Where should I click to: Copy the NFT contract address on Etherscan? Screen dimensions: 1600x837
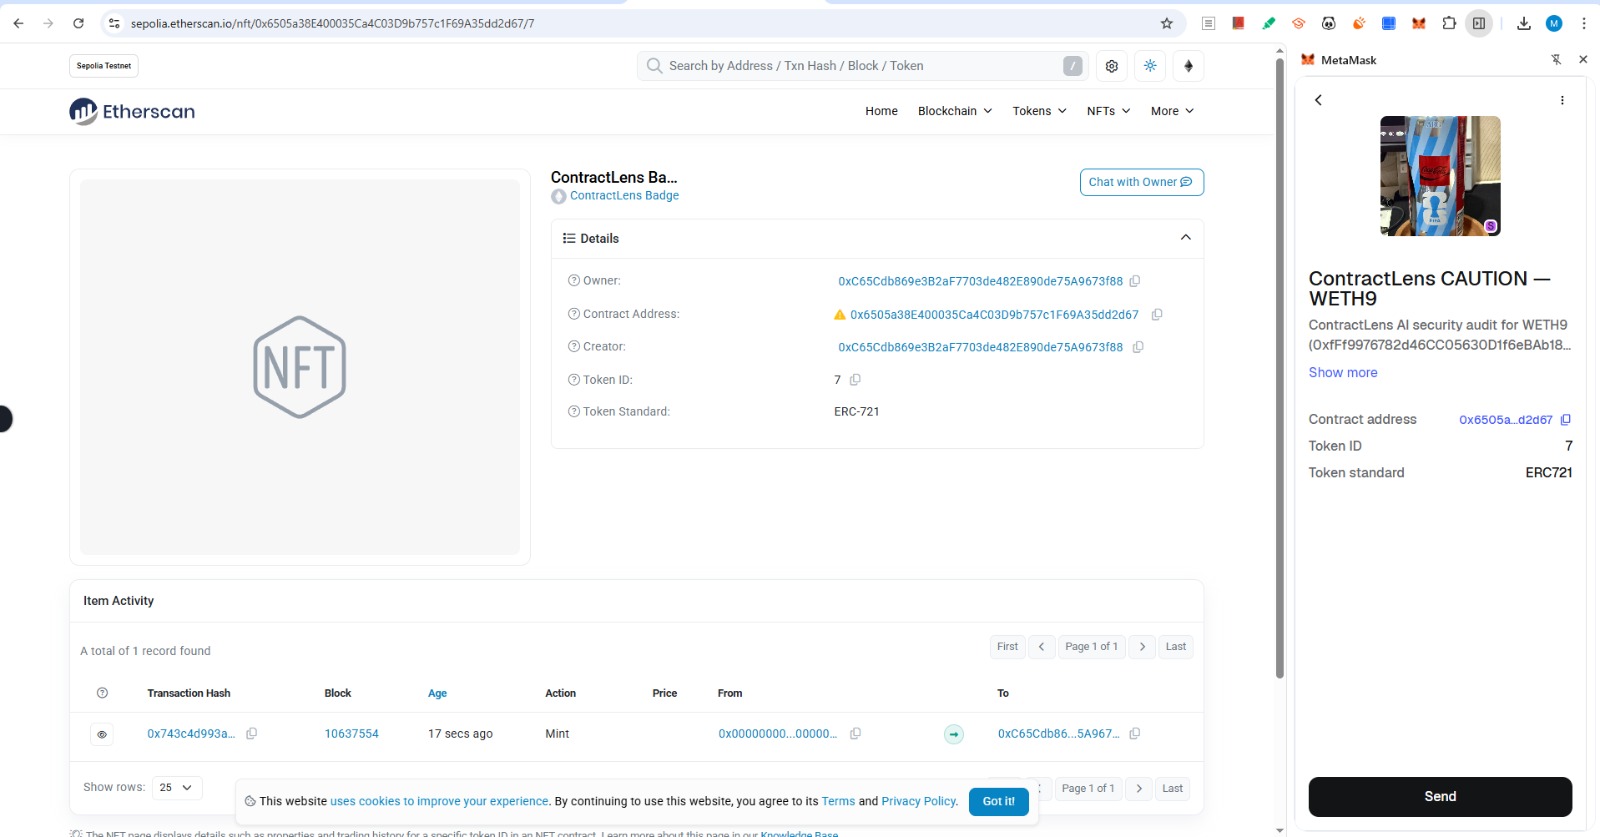[1157, 314]
